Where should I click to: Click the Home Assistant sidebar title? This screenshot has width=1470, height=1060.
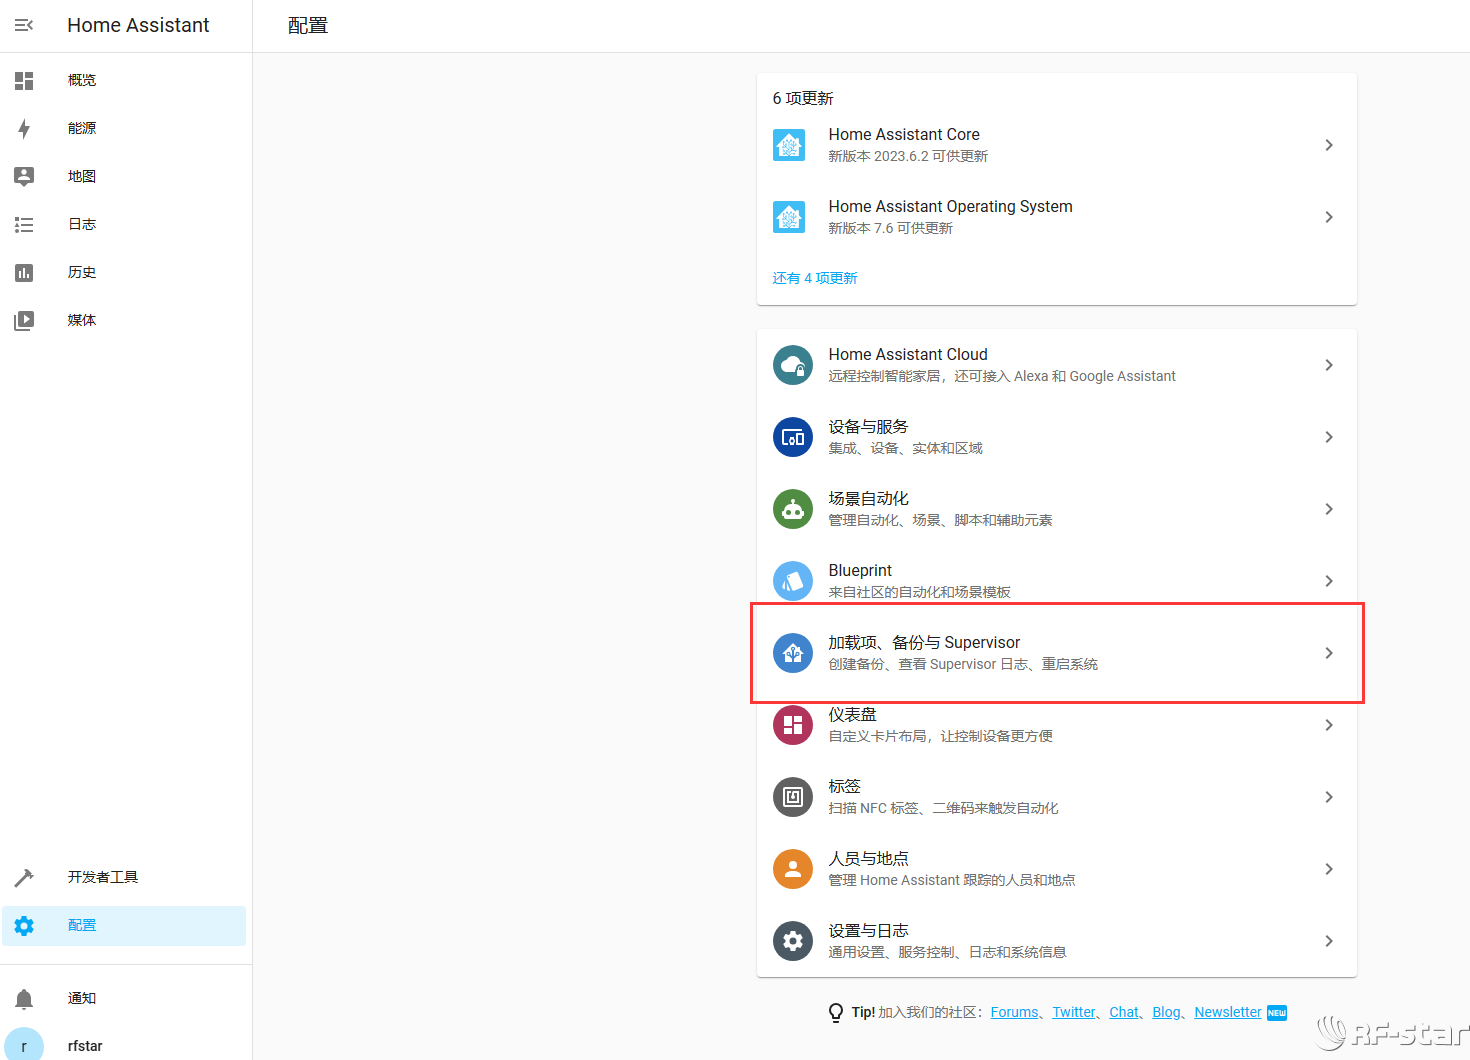[138, 25]
